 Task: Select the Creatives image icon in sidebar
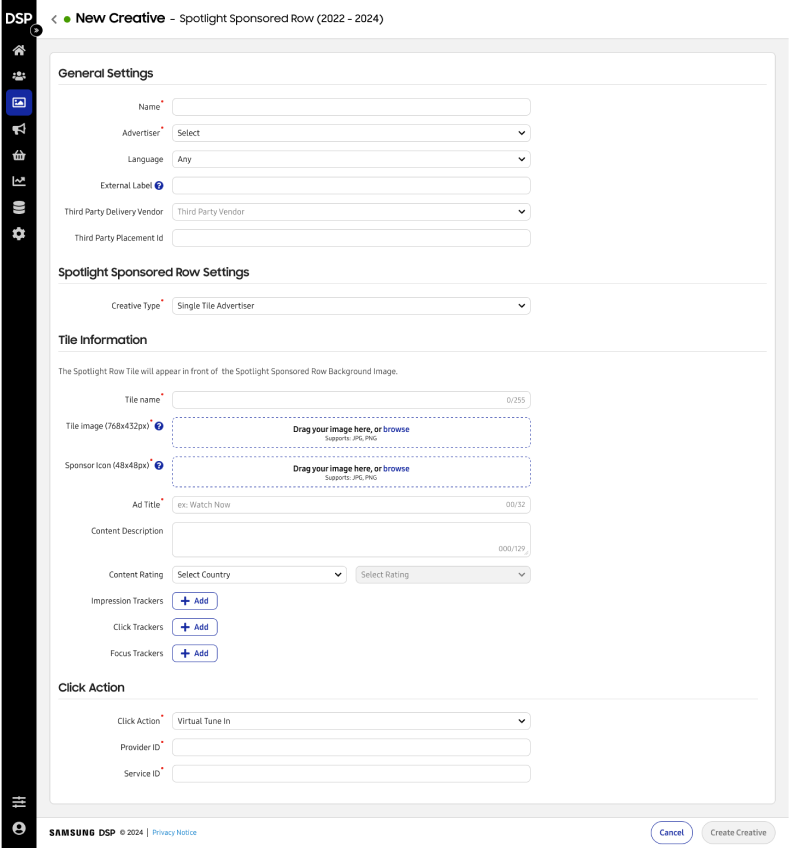point(19,102)
